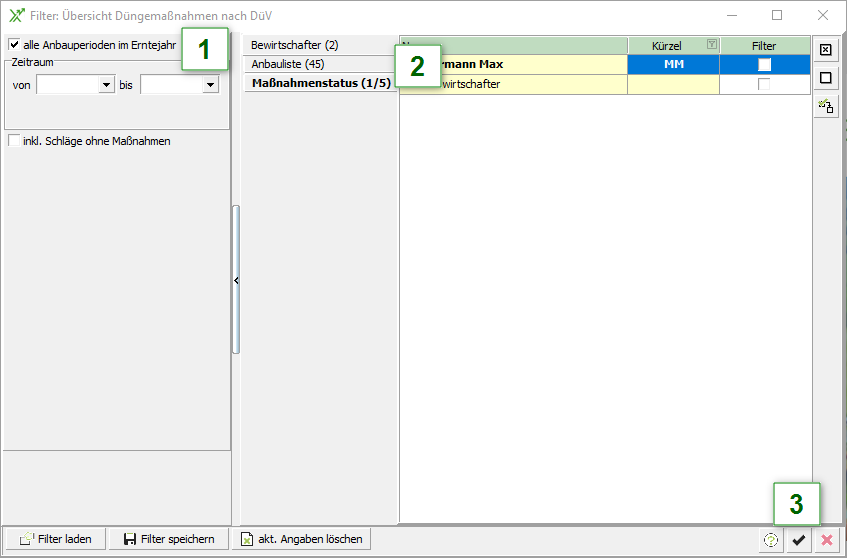Click the filter funnel in Kürzel column
Viewport: 847px width, 558px height.
coord(711,45)
